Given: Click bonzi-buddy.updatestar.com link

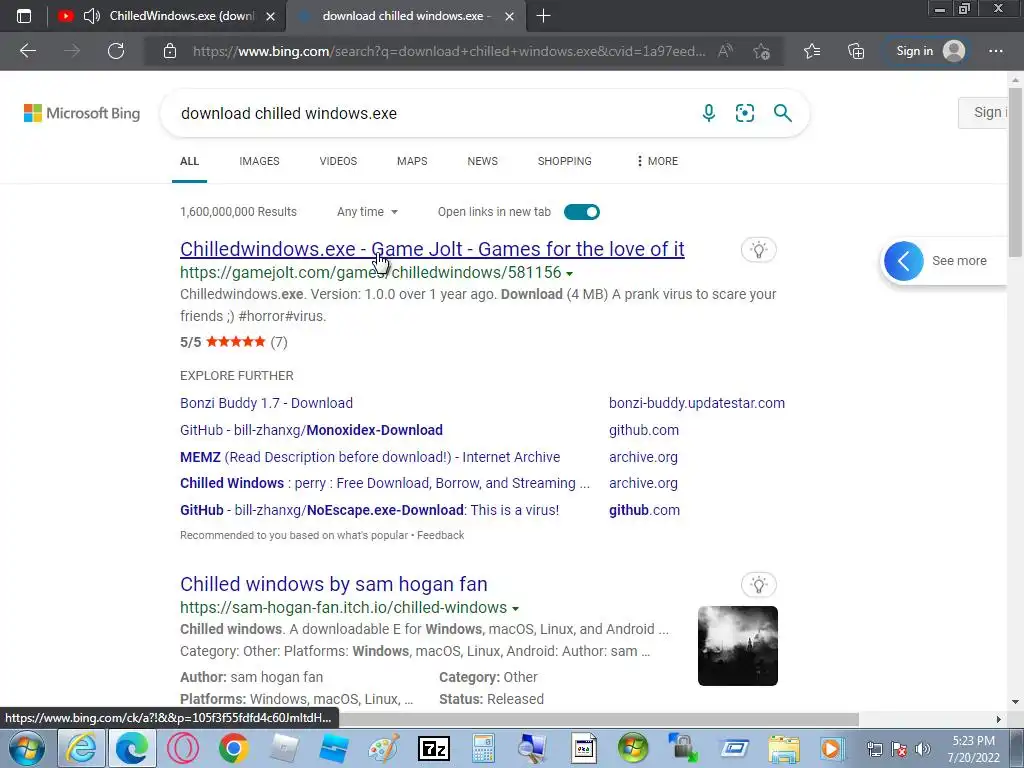Looking at the screenshot, I should [697, 403].
